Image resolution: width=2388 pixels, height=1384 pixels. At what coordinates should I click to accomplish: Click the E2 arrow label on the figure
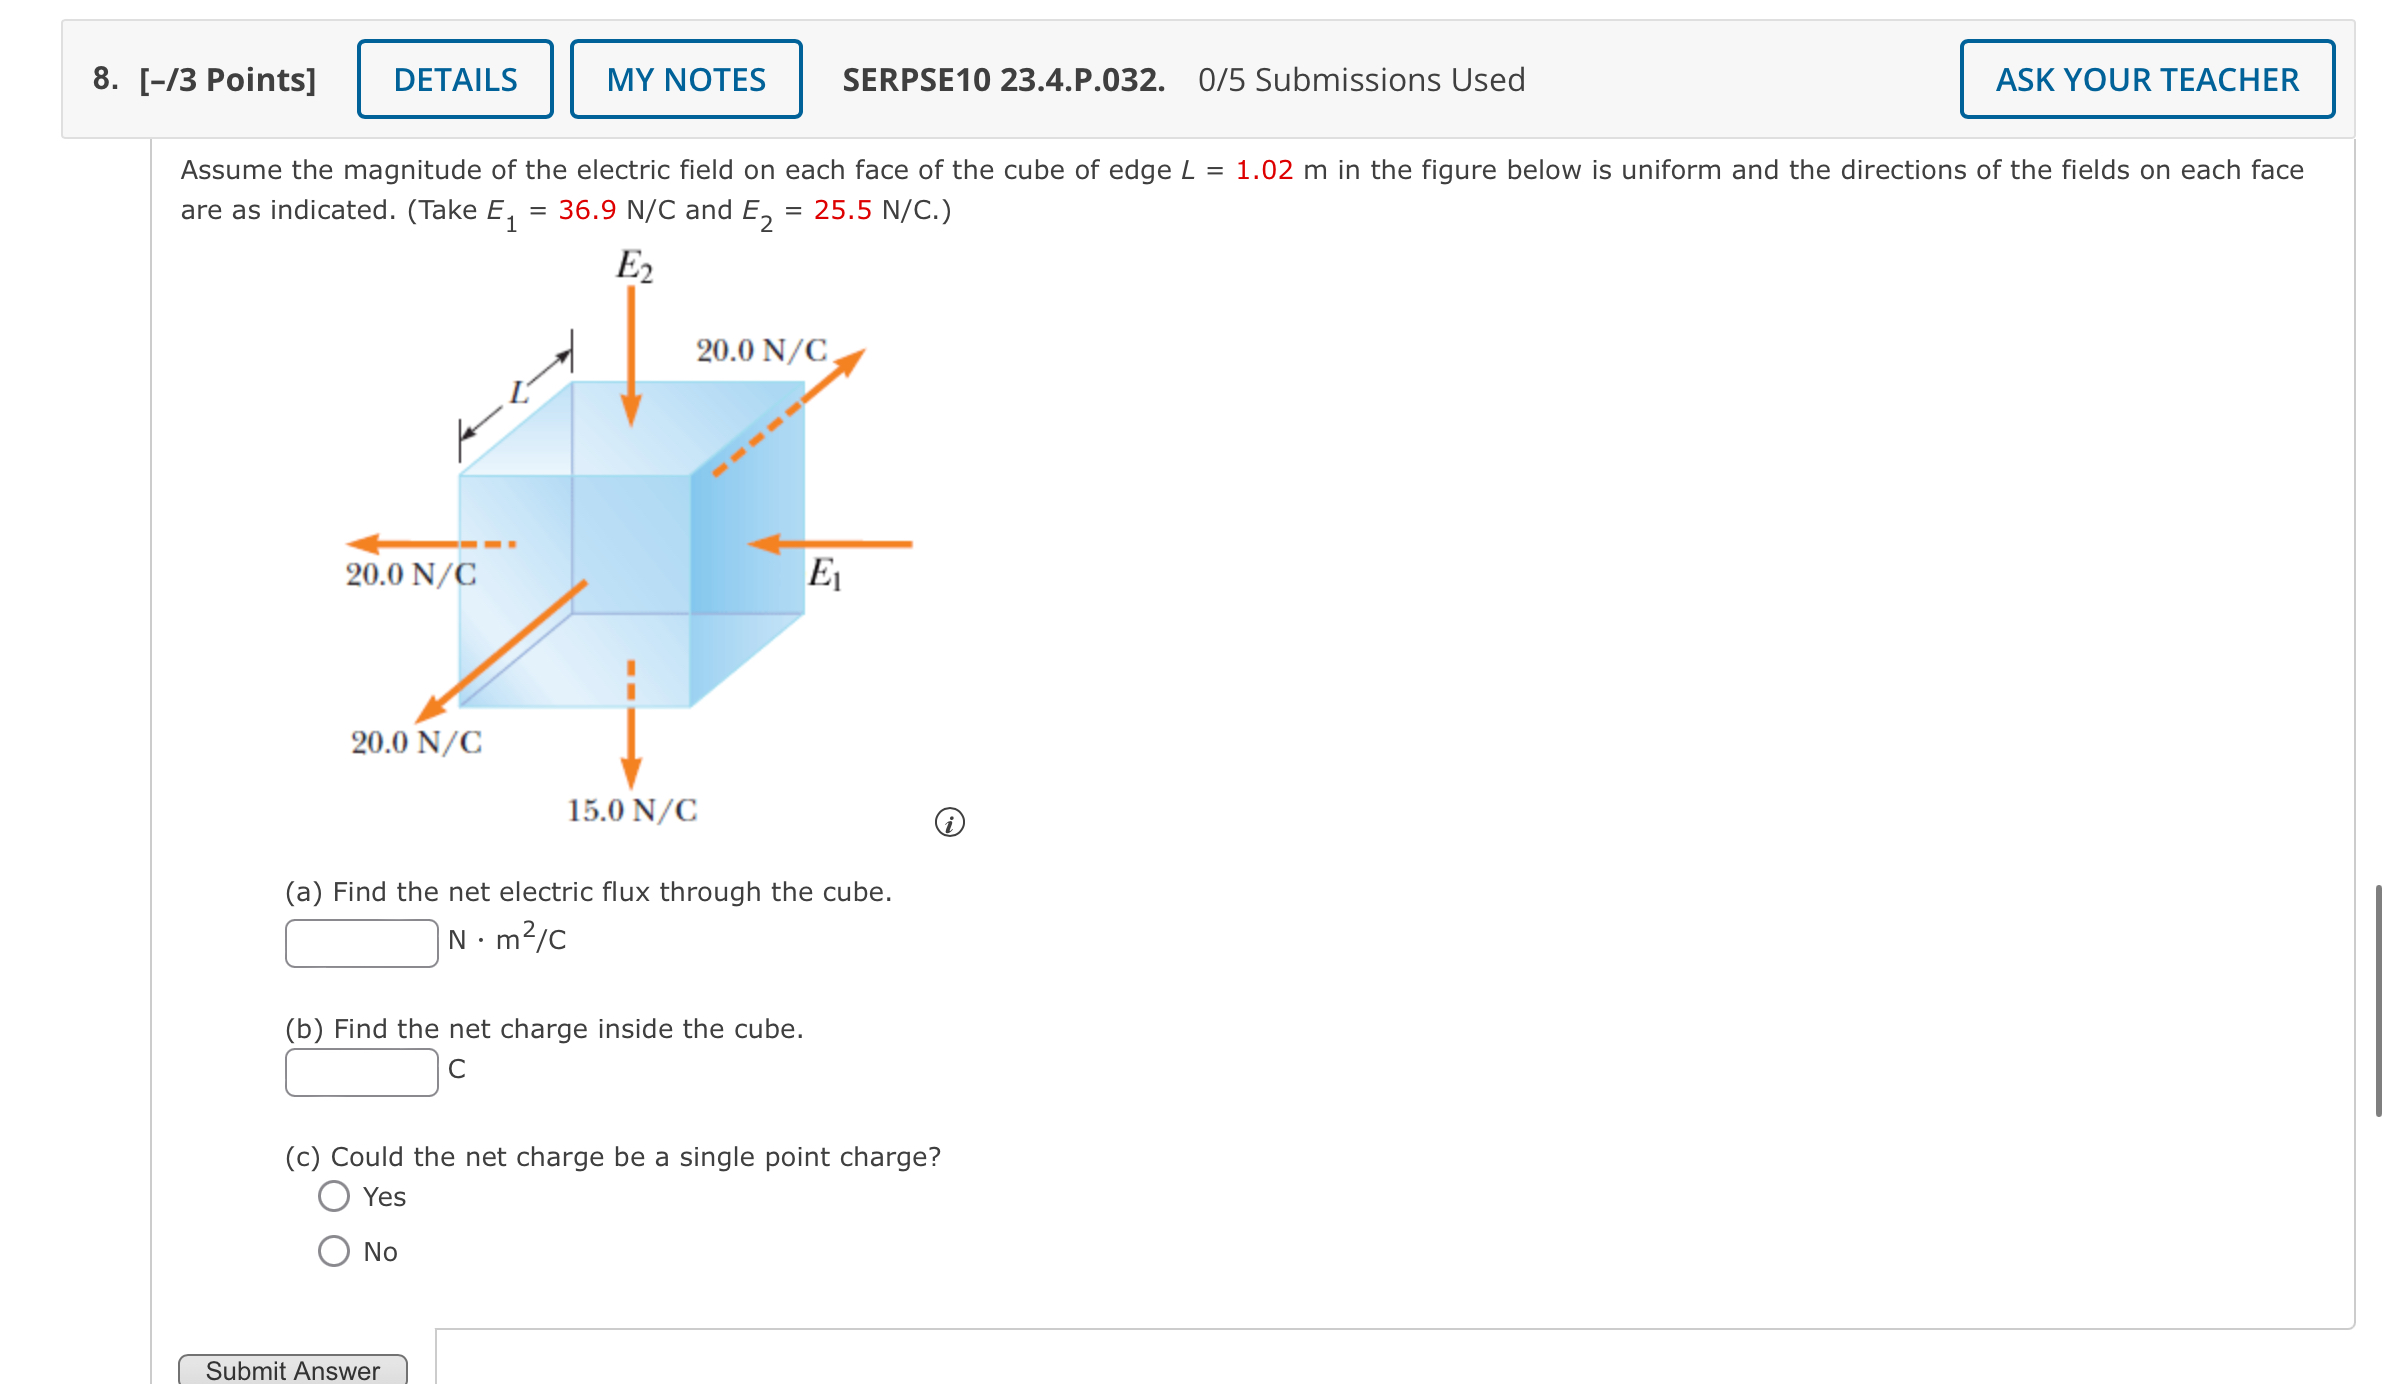pos(634,265)
